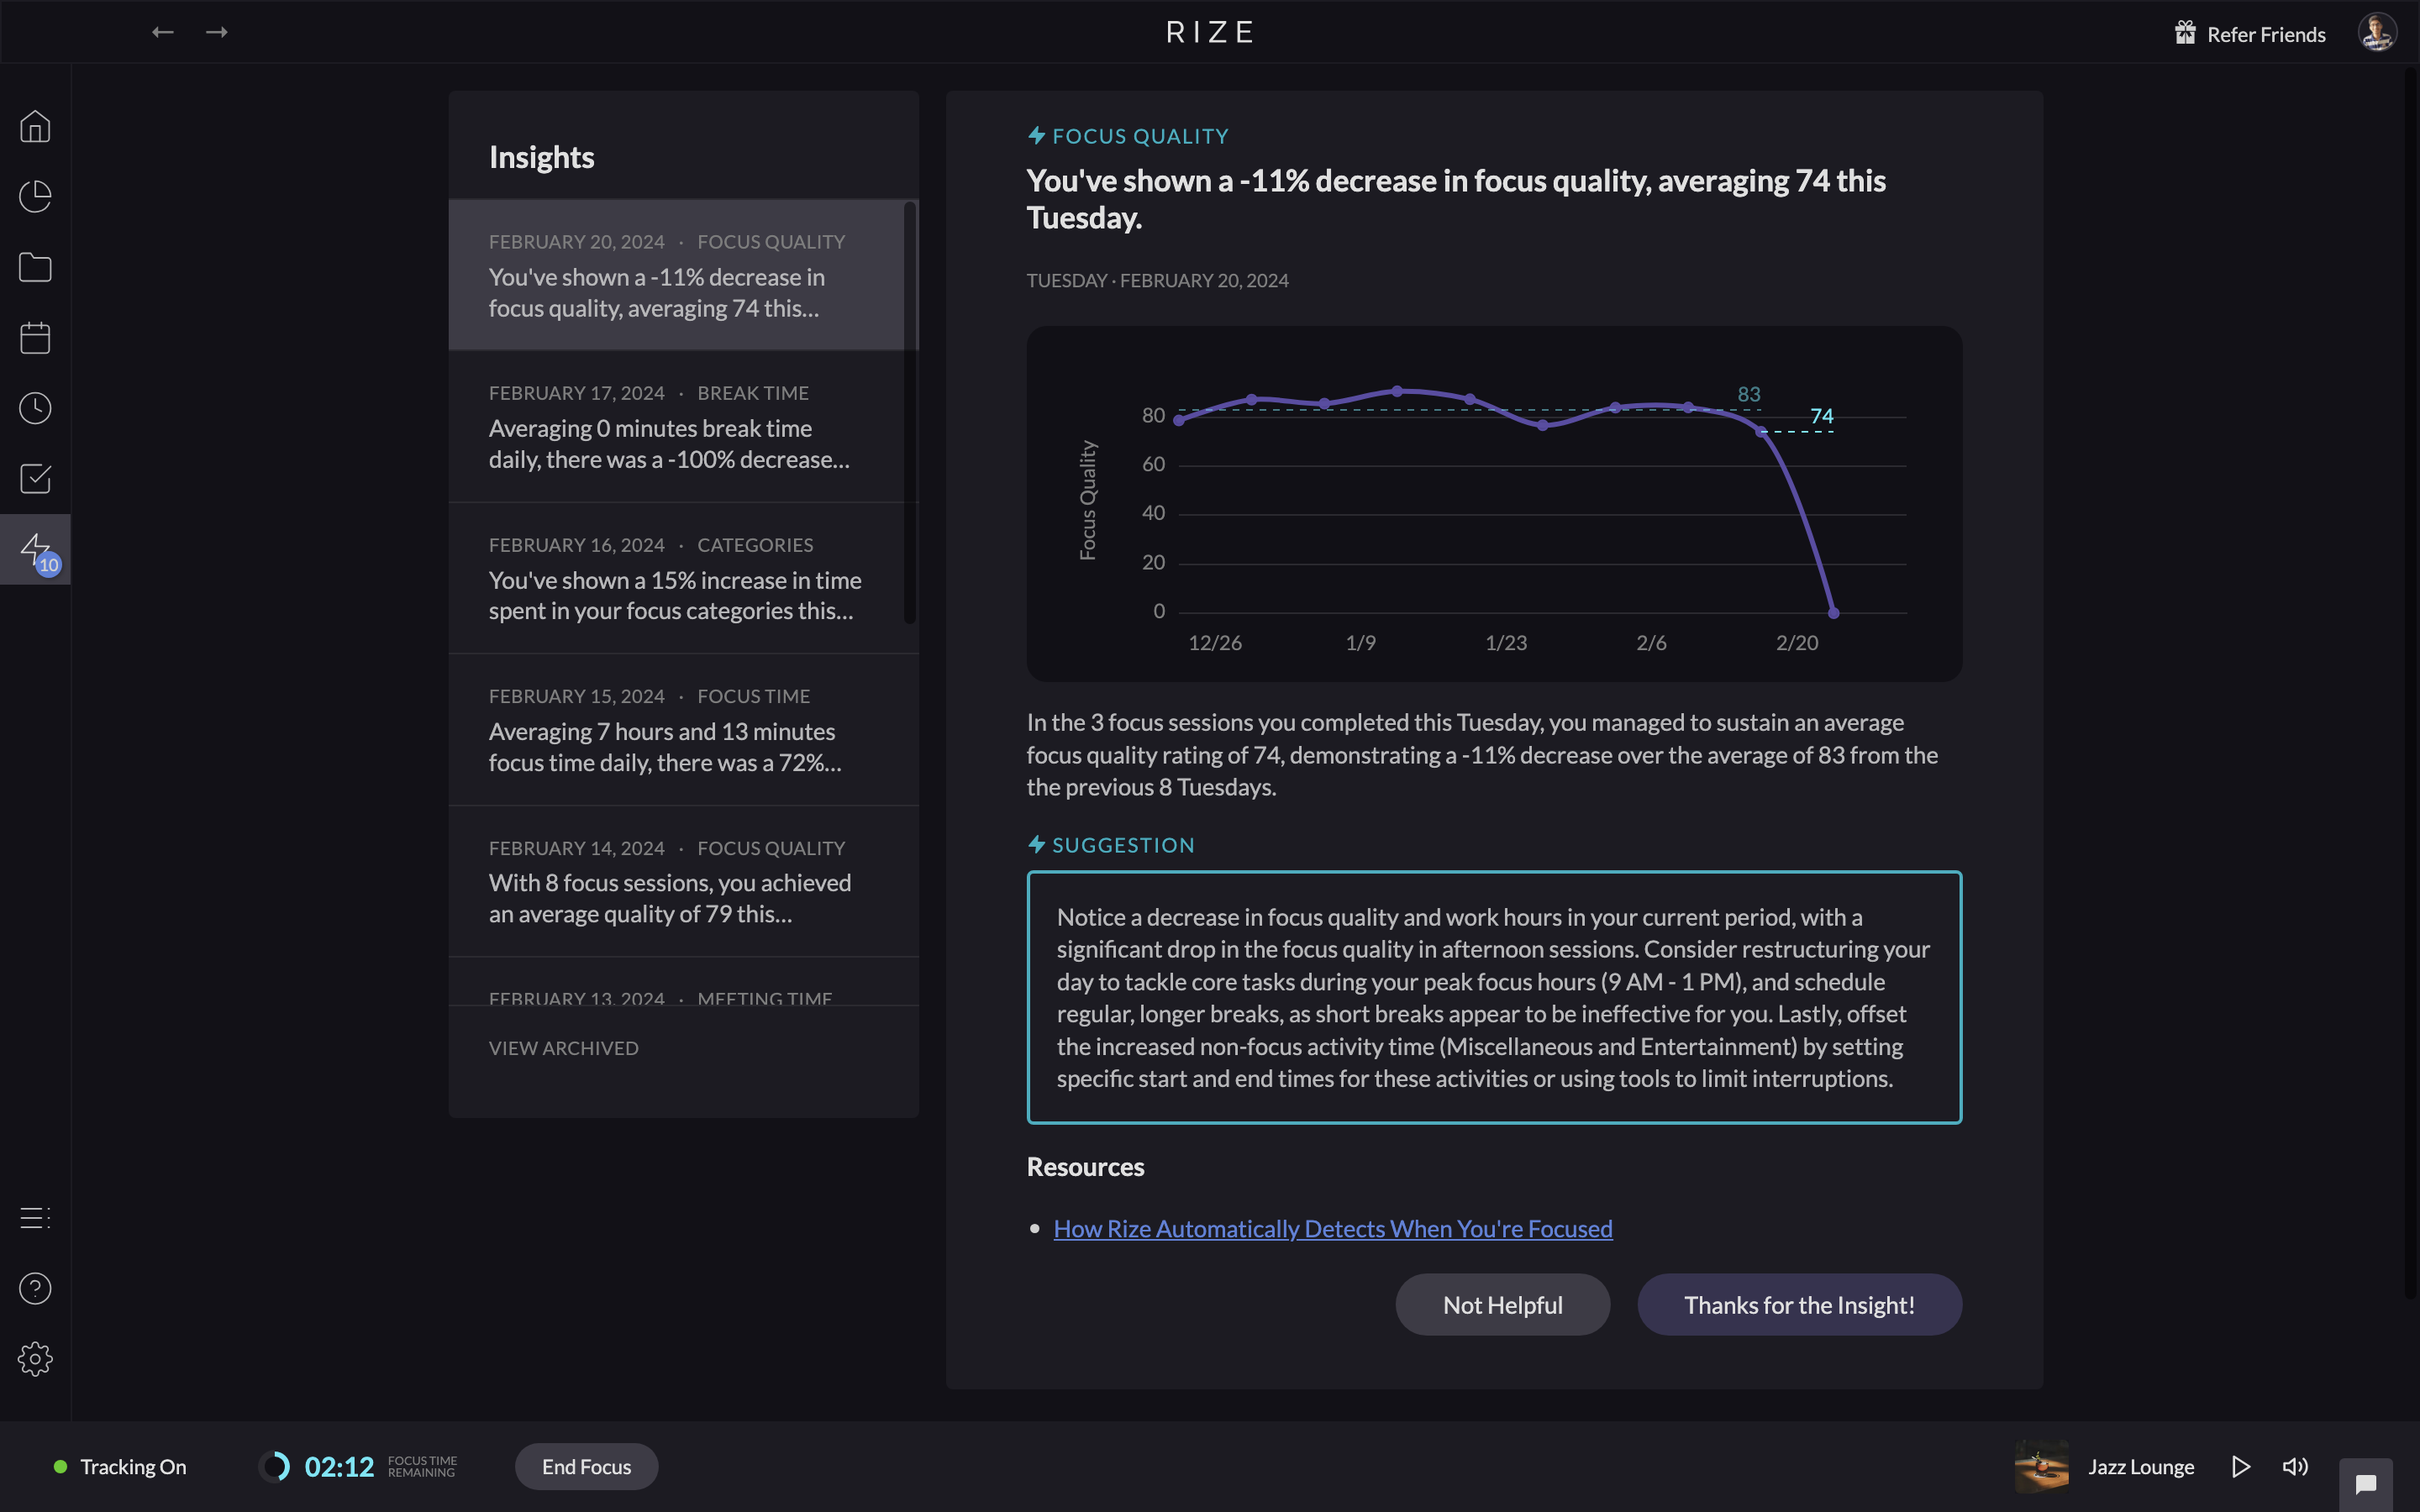
Task: Click the Tracking On status indicator
Action: click(x=120, y=1466)
